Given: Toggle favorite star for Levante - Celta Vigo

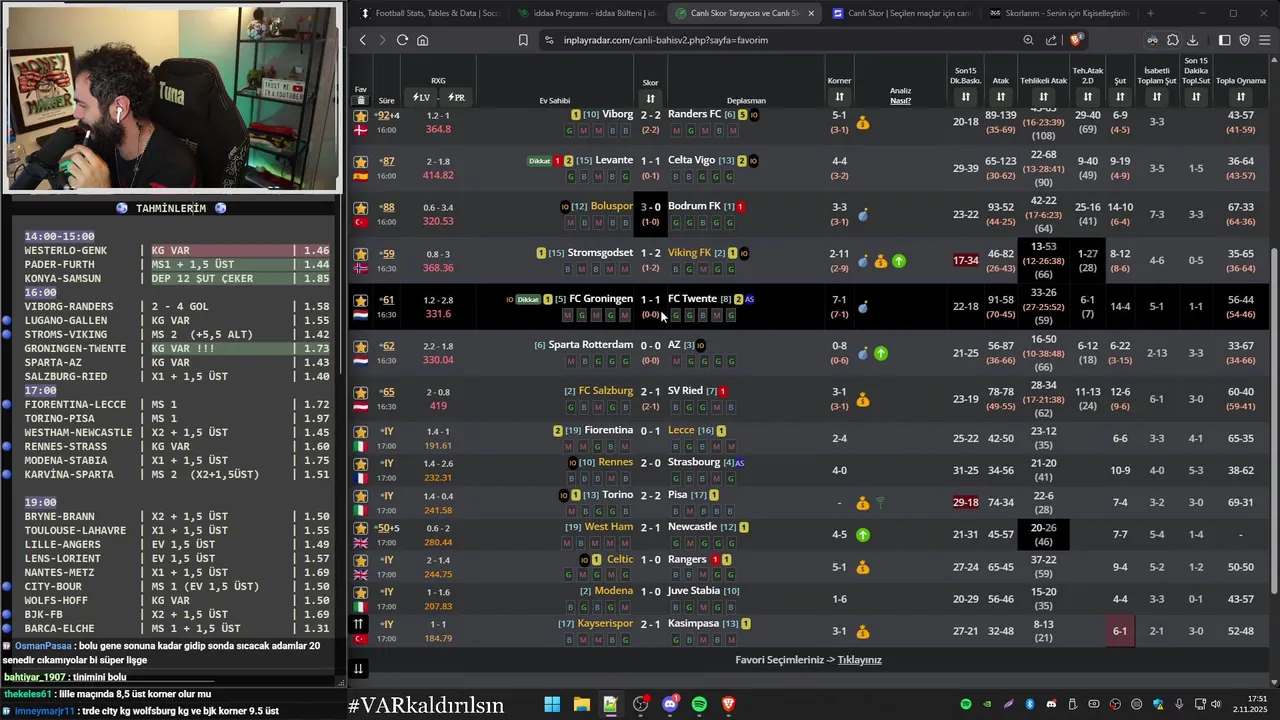Looking at the screenshot, I should tap(361, 161).
